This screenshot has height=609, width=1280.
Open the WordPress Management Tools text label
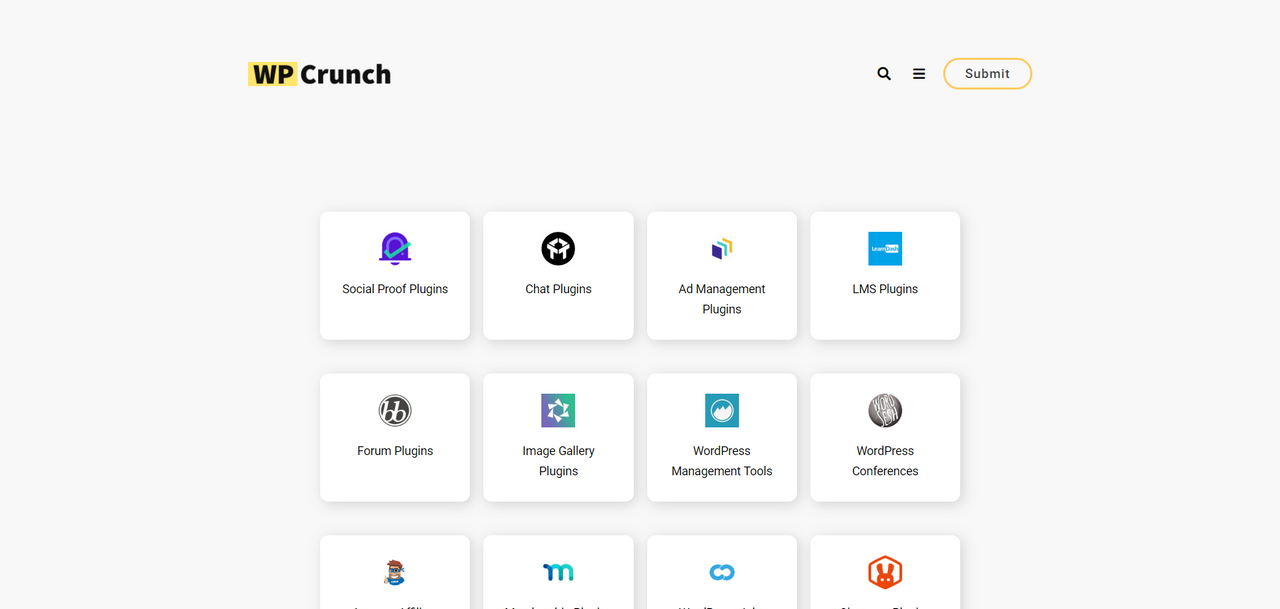(722, 461)
